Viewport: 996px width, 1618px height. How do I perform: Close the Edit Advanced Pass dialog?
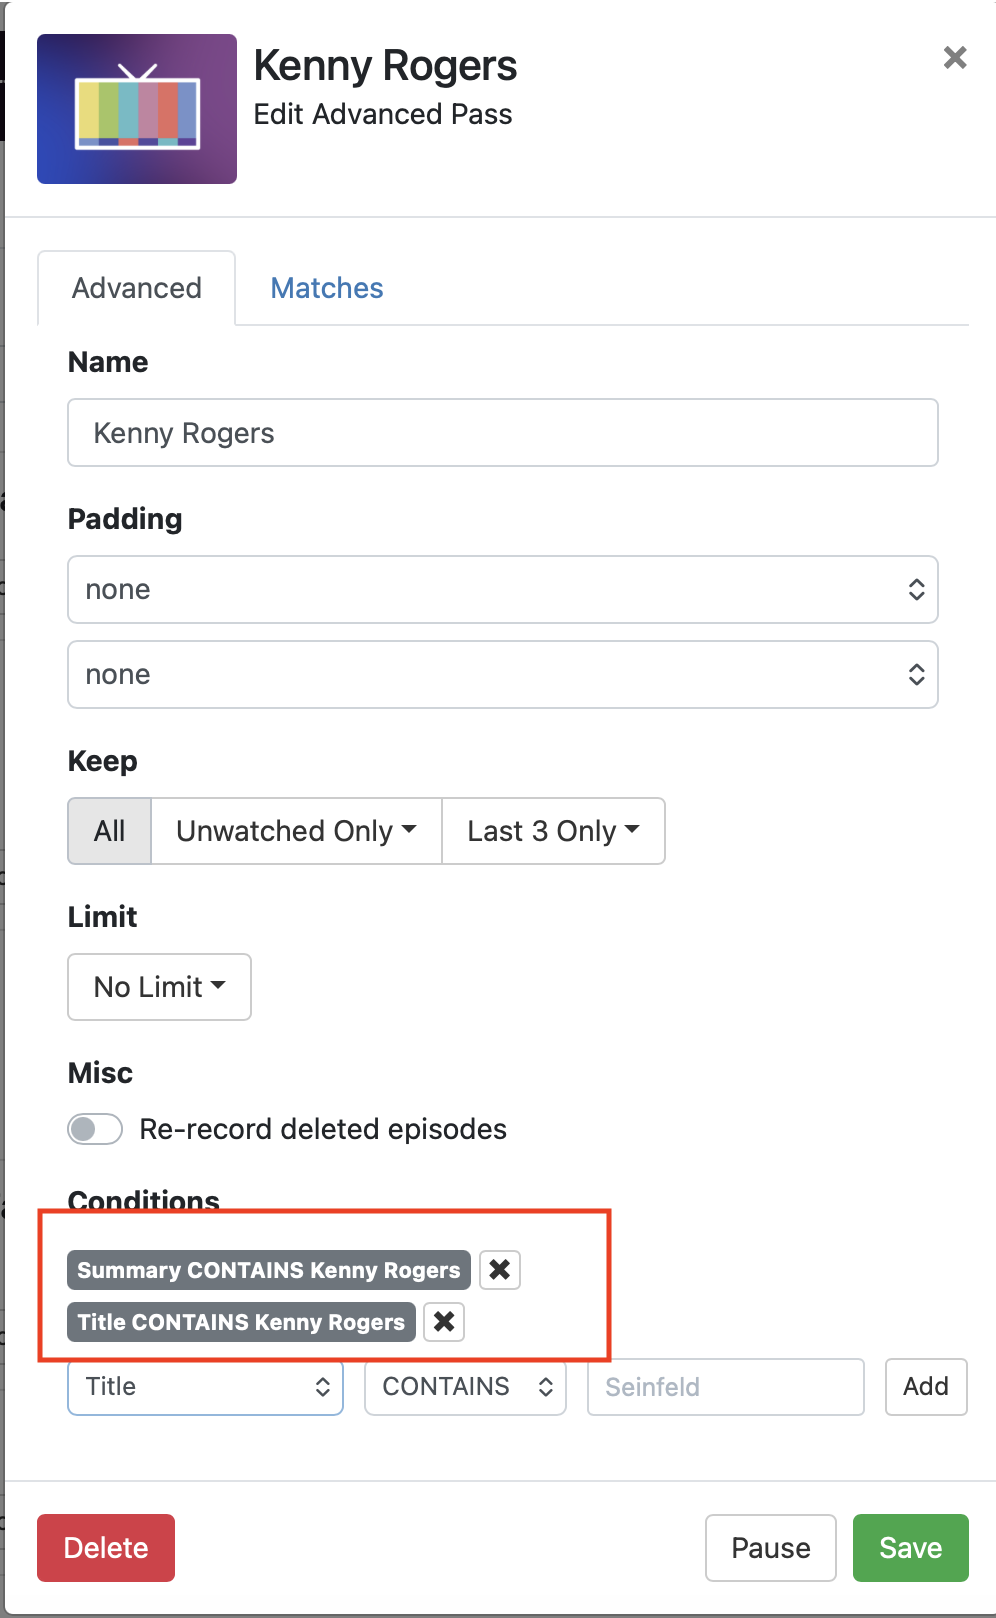tap(955, 58)
